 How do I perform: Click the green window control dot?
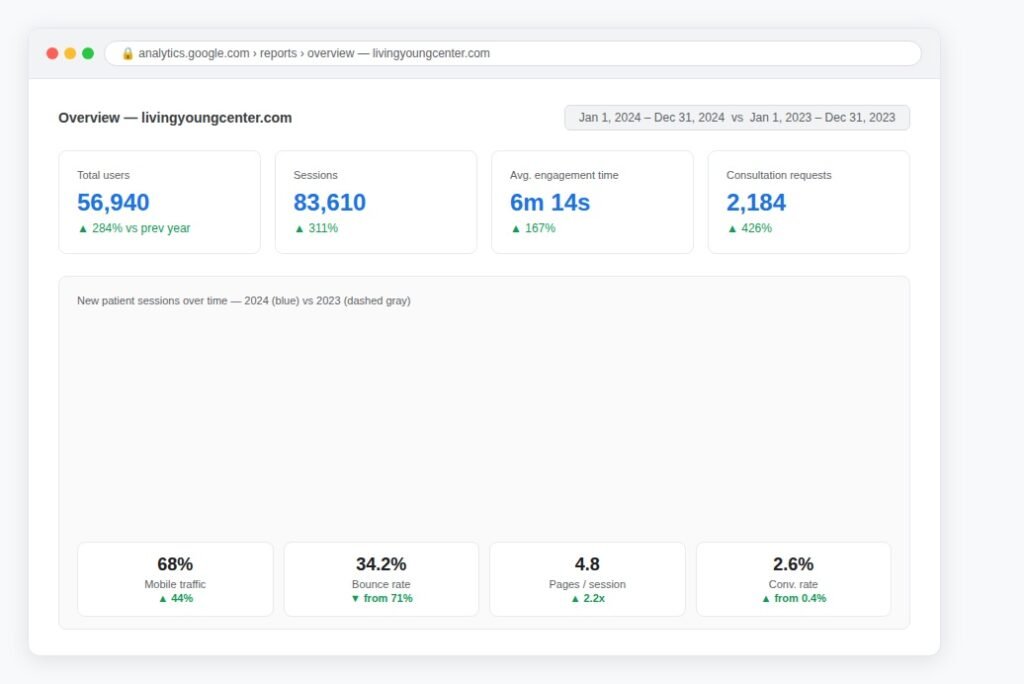point(88,54)
